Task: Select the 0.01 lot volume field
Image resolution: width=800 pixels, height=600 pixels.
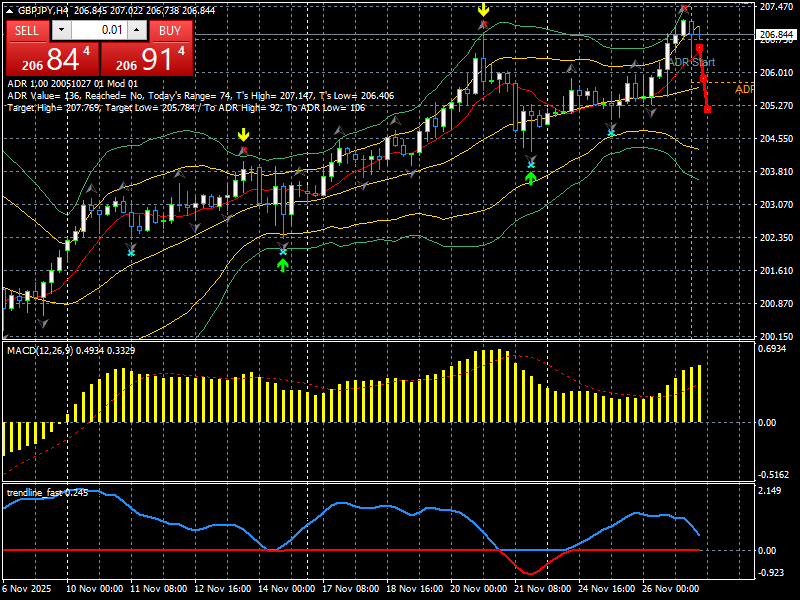Action: tap(99, 30)
